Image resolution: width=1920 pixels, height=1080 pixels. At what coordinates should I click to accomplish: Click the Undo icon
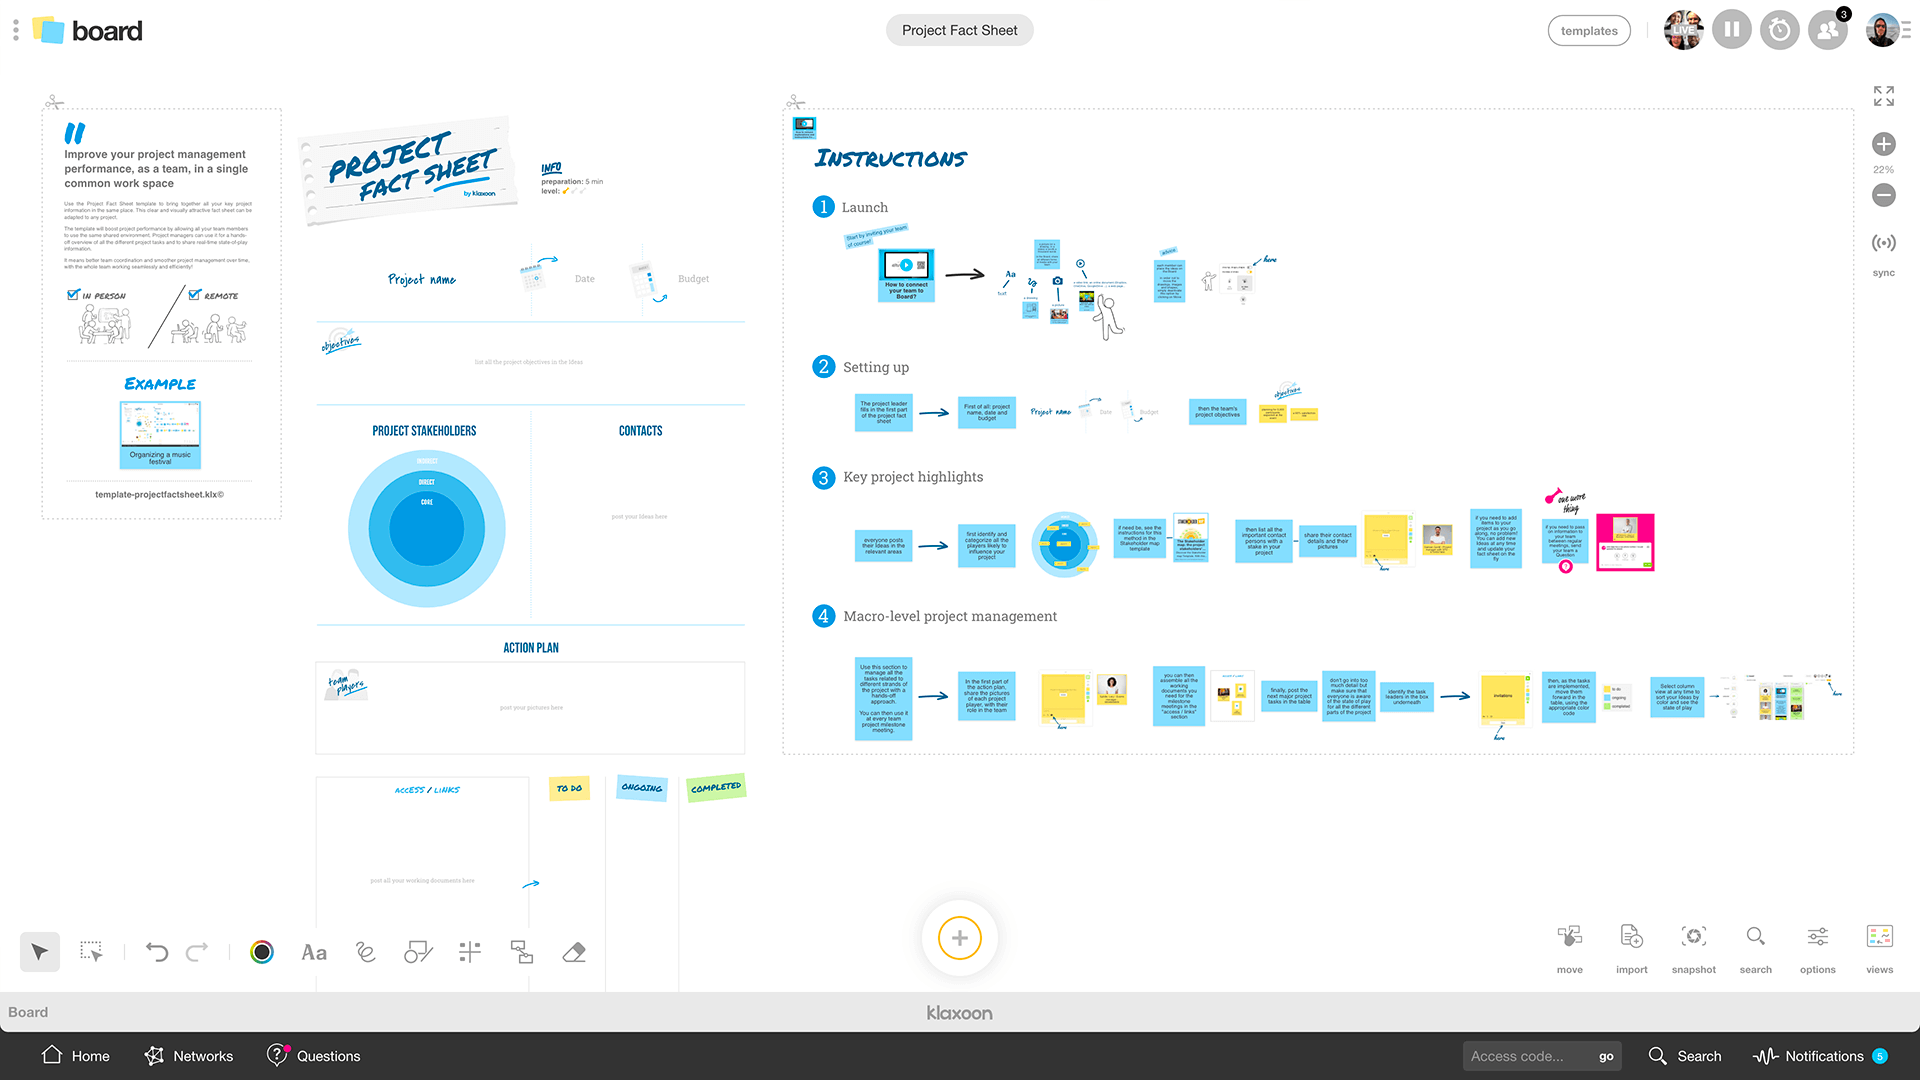click(157, 949)
